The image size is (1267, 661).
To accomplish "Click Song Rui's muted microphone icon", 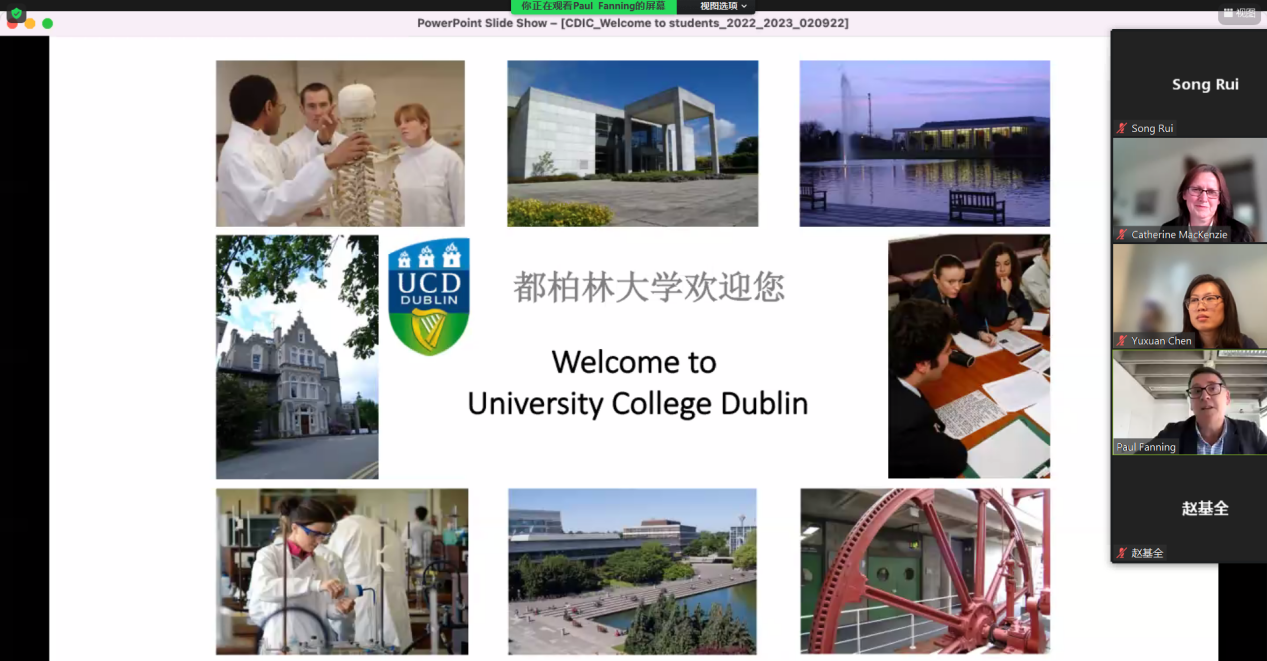I will click(1122, 129).
